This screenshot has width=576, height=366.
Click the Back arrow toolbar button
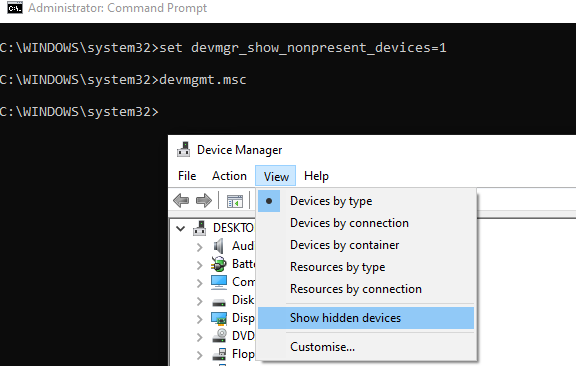coord(181,201)
